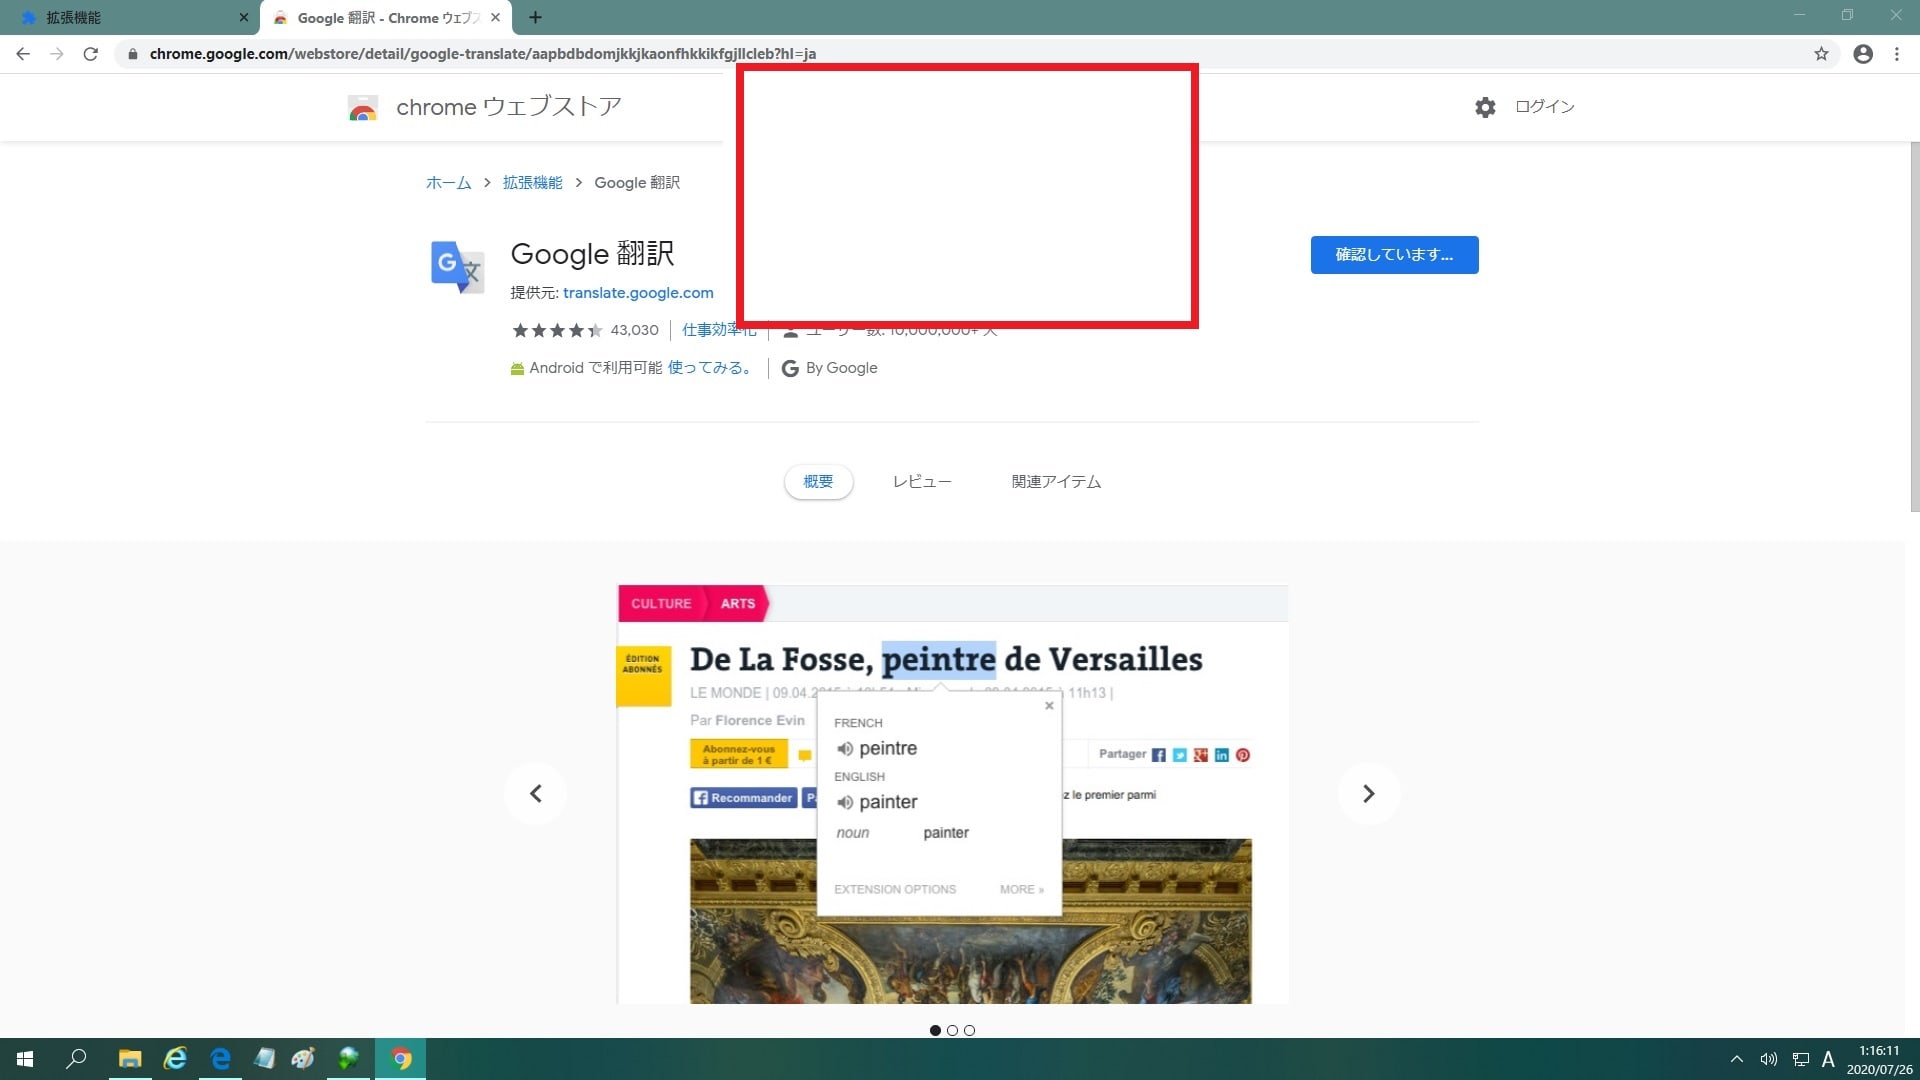Click the address bar URL

[x=482, y=54]
